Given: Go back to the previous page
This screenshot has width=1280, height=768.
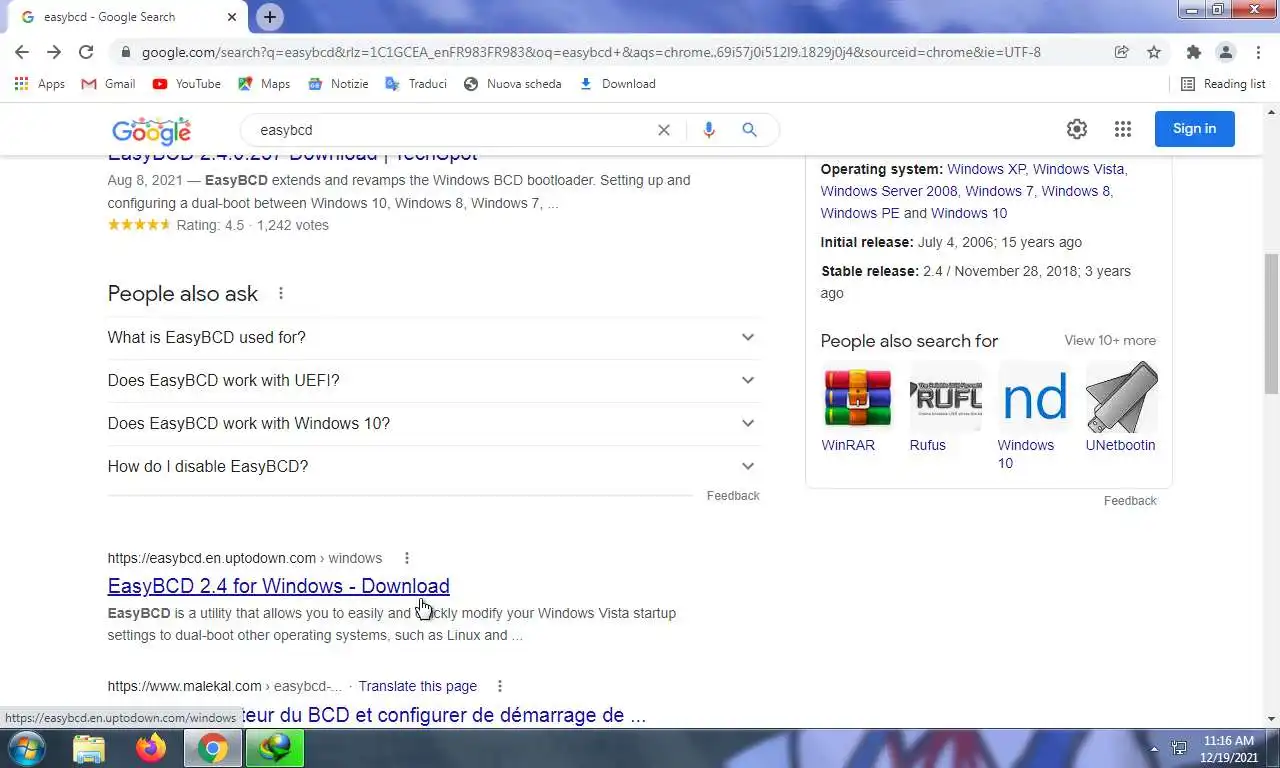Looking at the screenshot, I should [22, 52].
